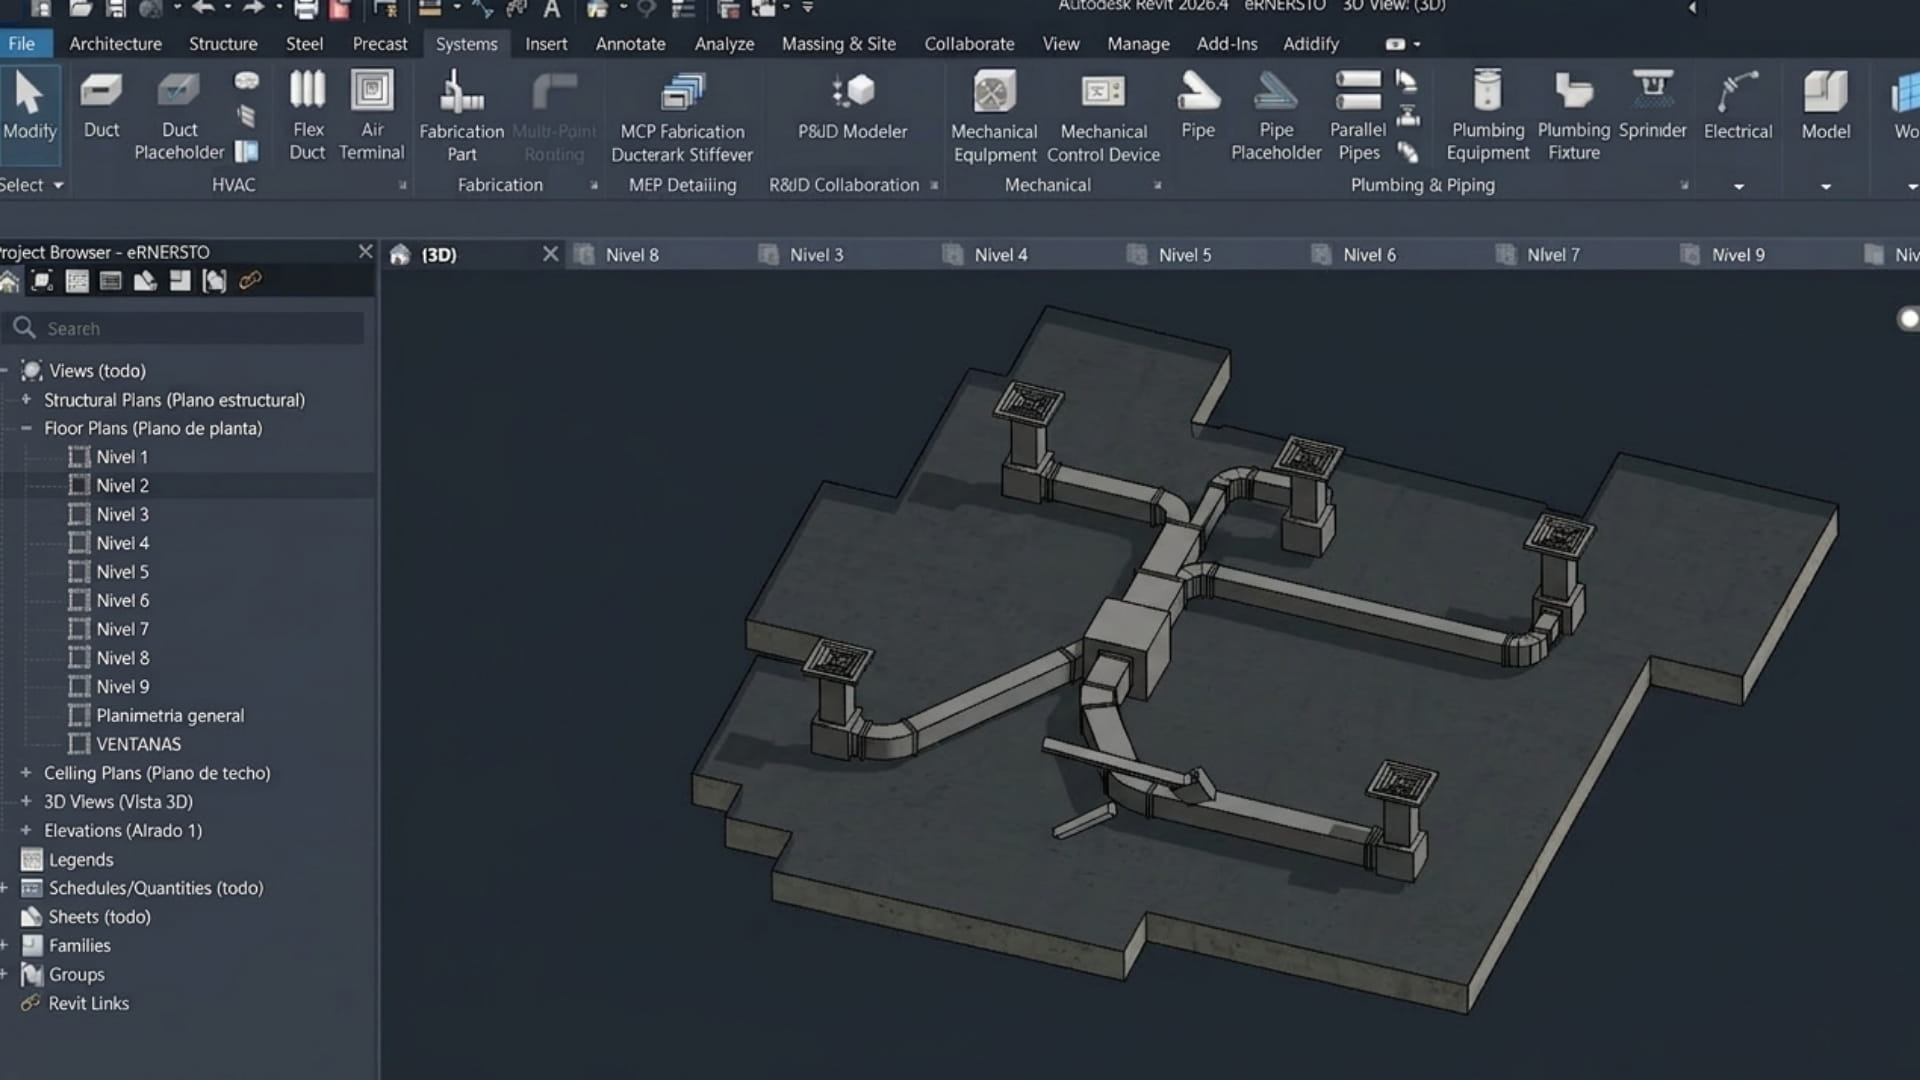Open the Analyze ribbon tab

tap(724, 44)
